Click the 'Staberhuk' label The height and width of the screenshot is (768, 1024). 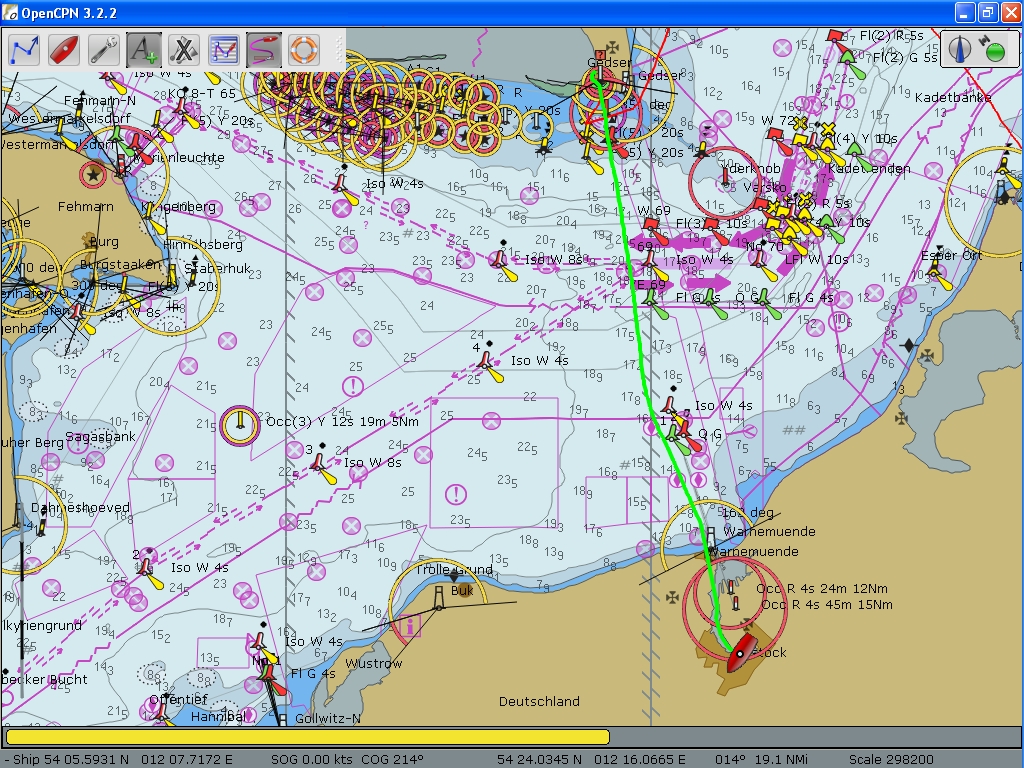[x=217, y=268]
